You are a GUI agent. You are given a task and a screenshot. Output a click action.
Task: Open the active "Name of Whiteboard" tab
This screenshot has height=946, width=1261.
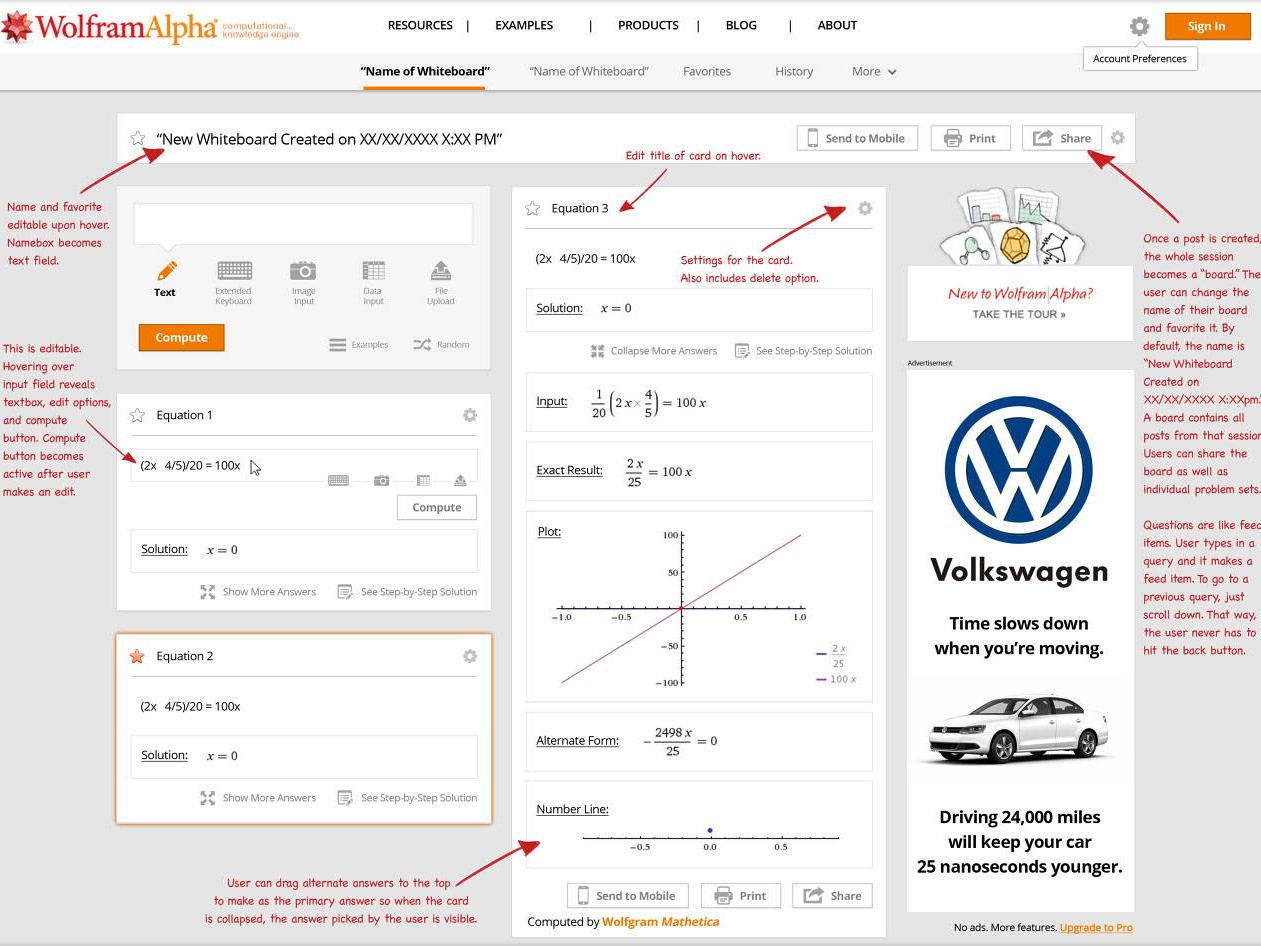tap(425, 71)
